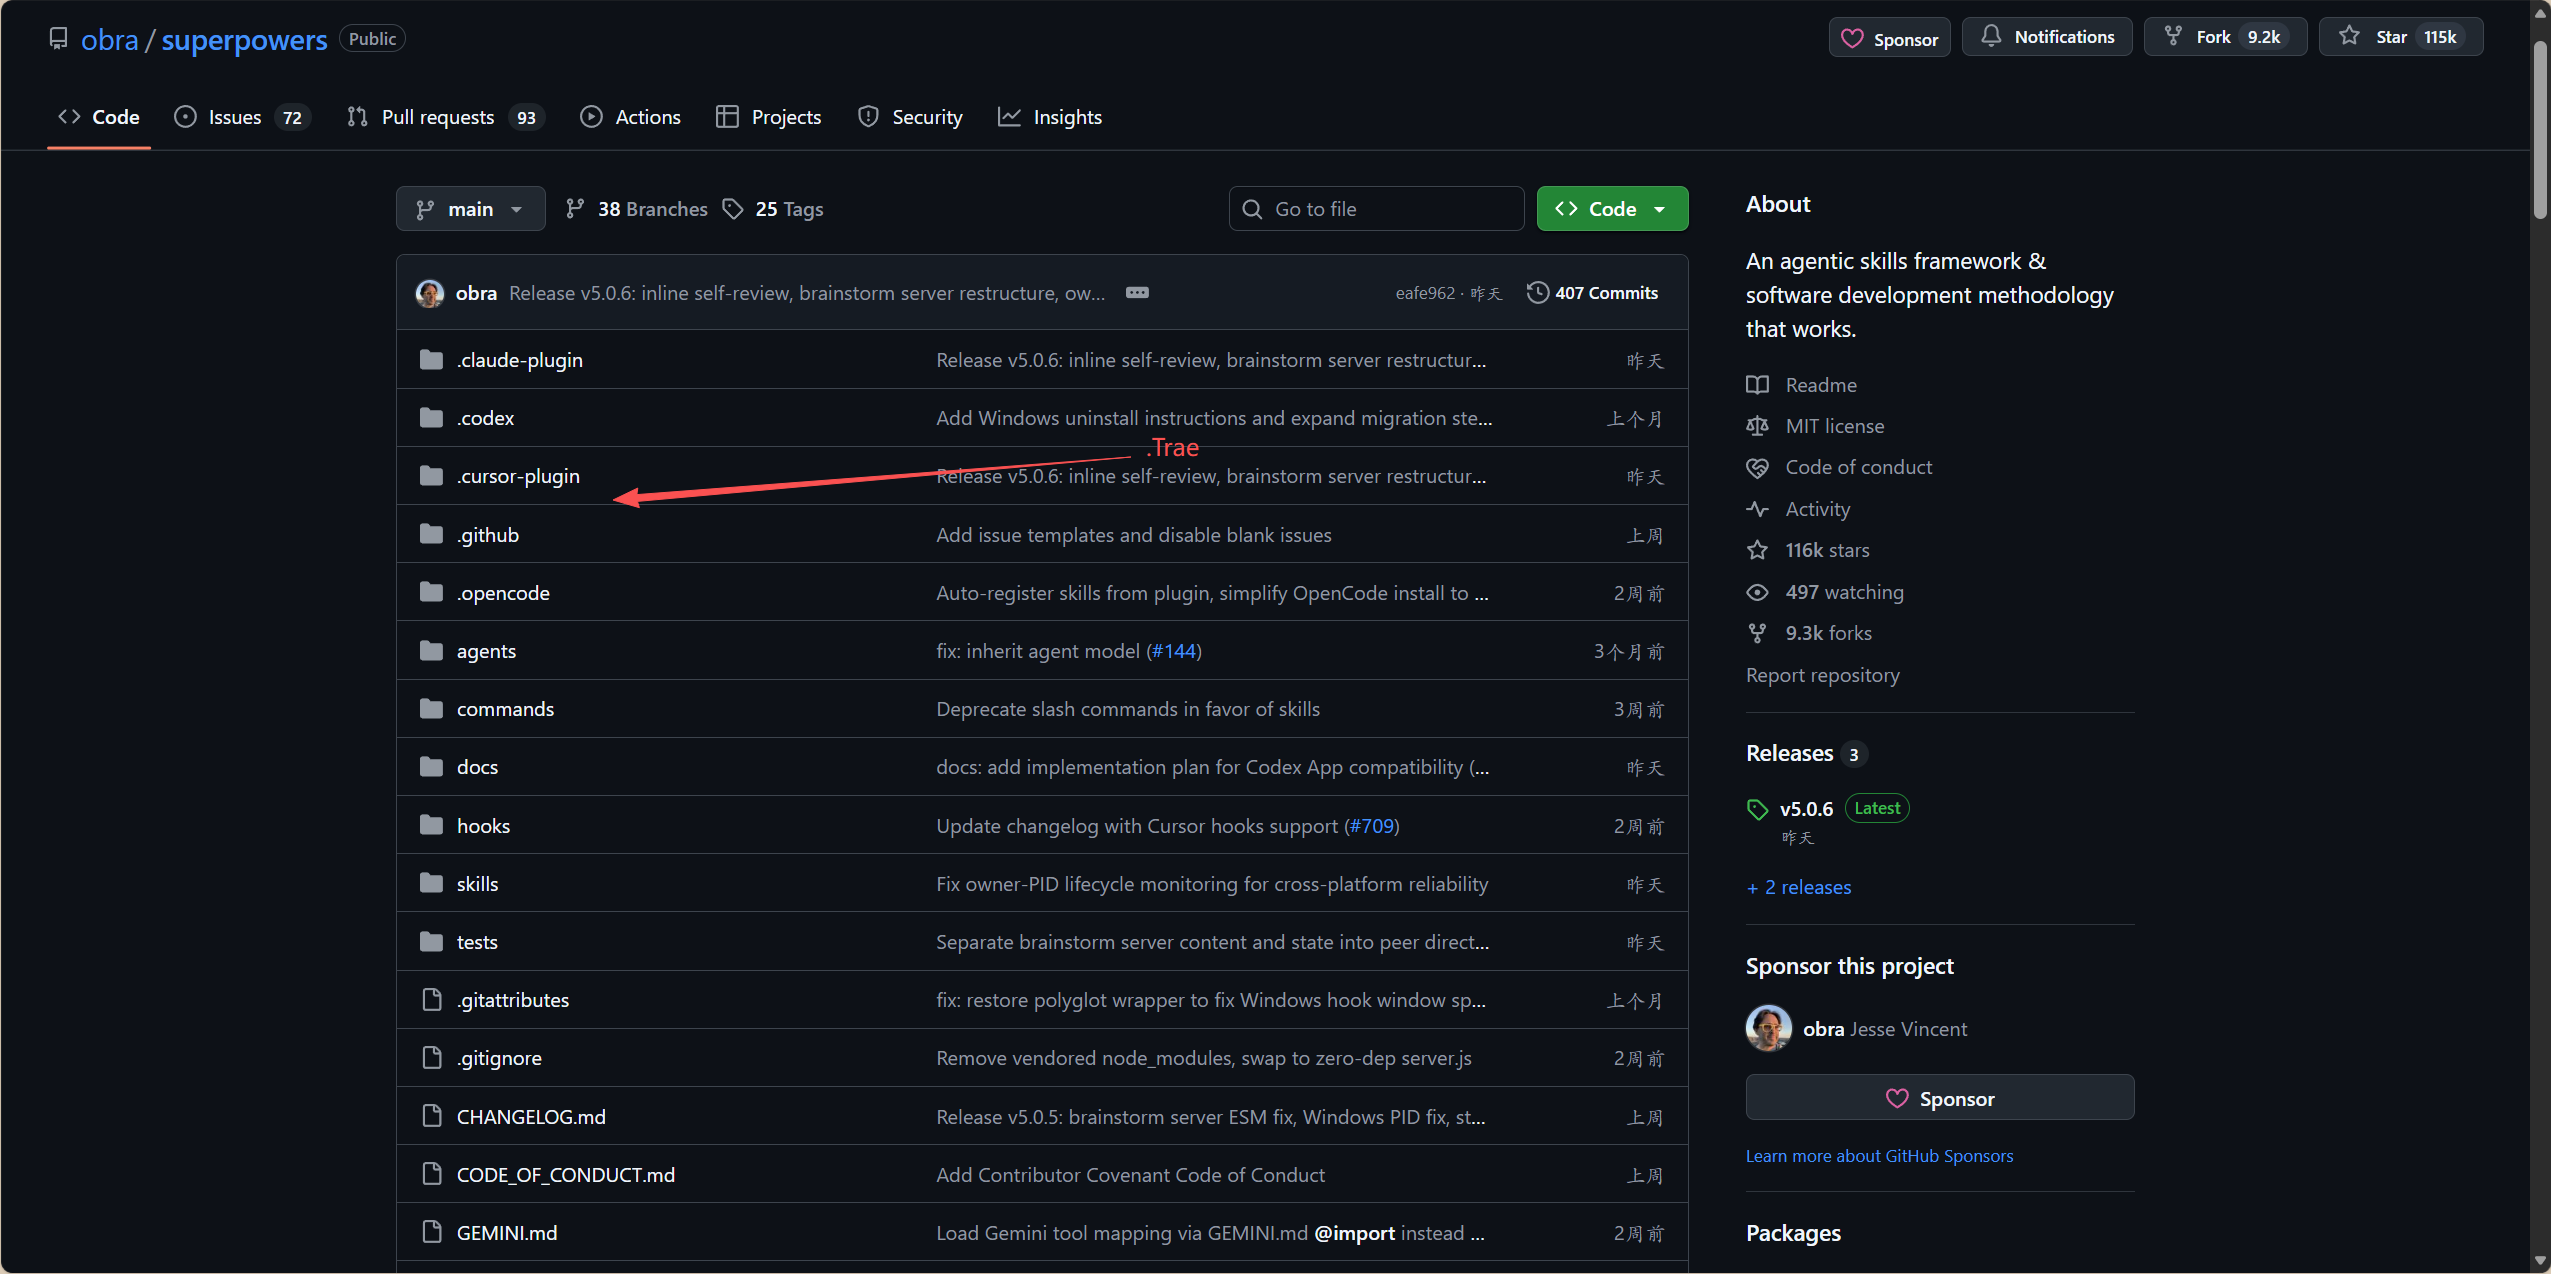The width and height of the screenshot is (2551, 1274).
Task: Click the Tags label icon
Action: 733,209
